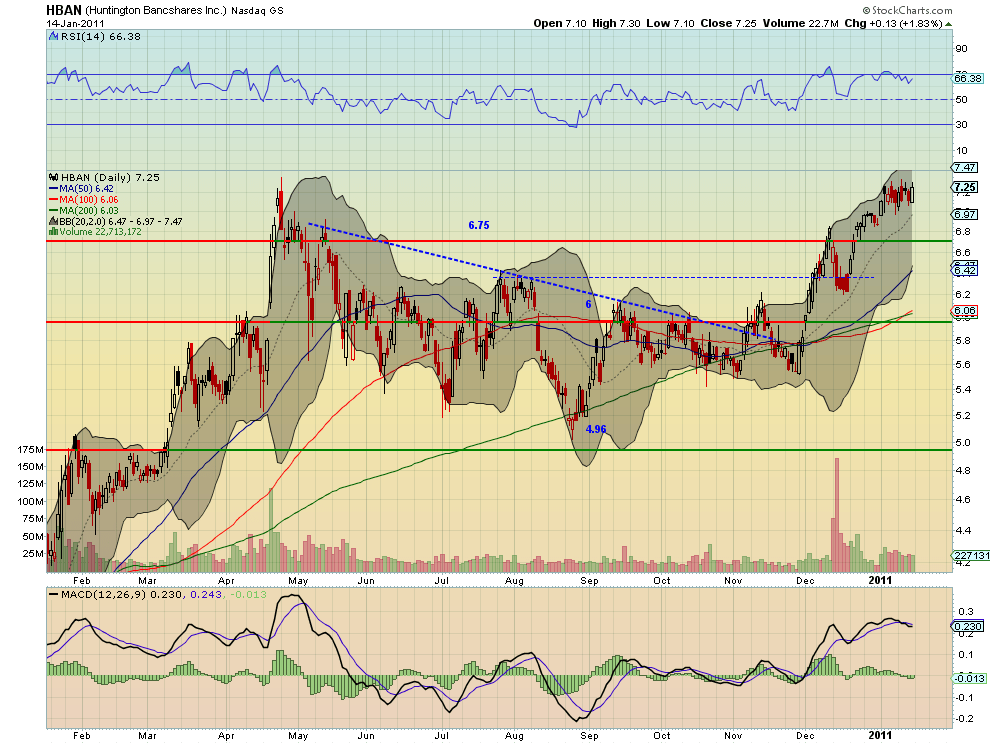Click the 6.75 blue annotation label
990x744 pixels.
point(479,225)
